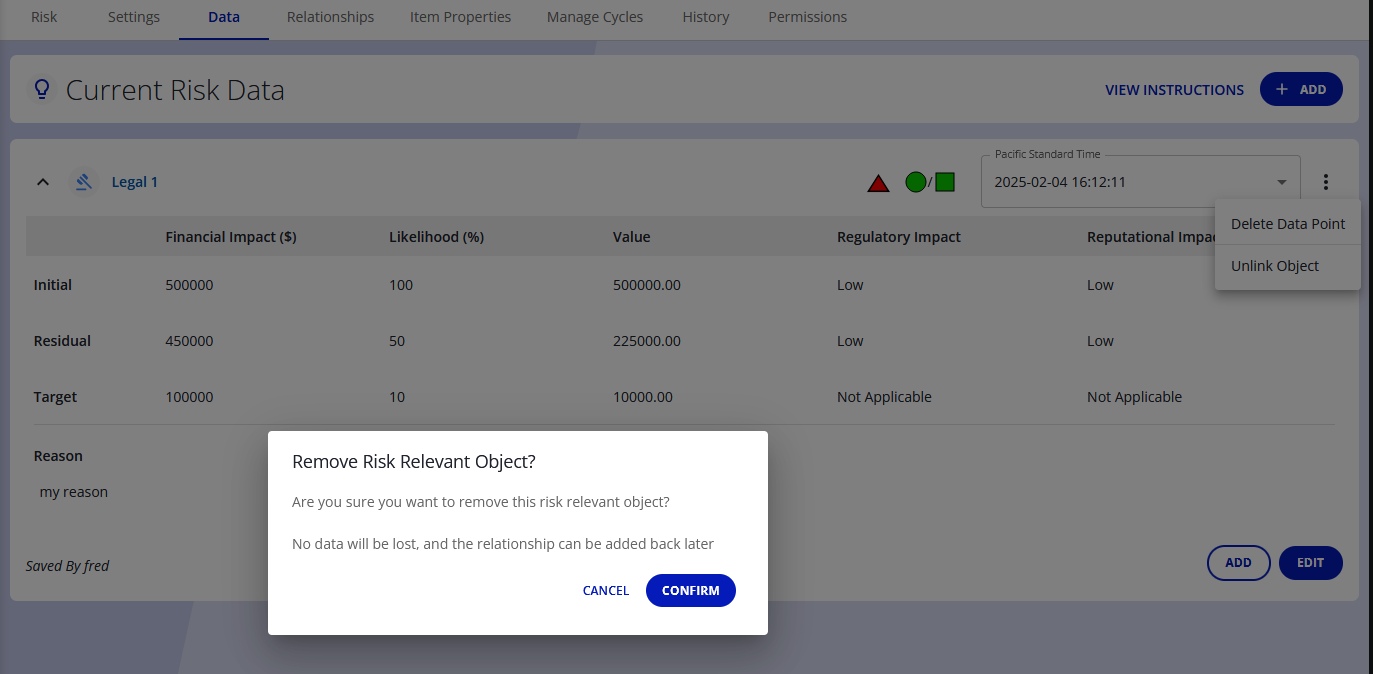
Task: Click the green square status indicator
Action: pyautogui.click(x=945, y=182)
